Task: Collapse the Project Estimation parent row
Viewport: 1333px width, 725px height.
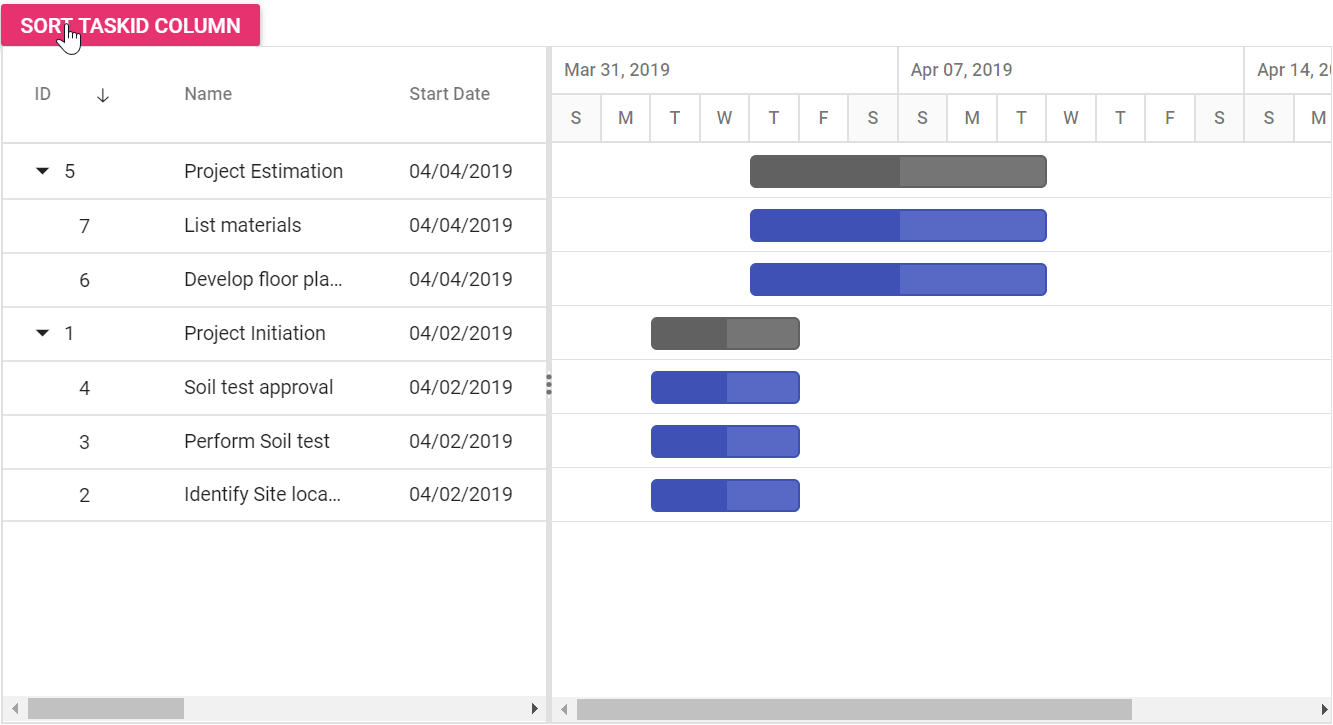Action: pos(42,171)
